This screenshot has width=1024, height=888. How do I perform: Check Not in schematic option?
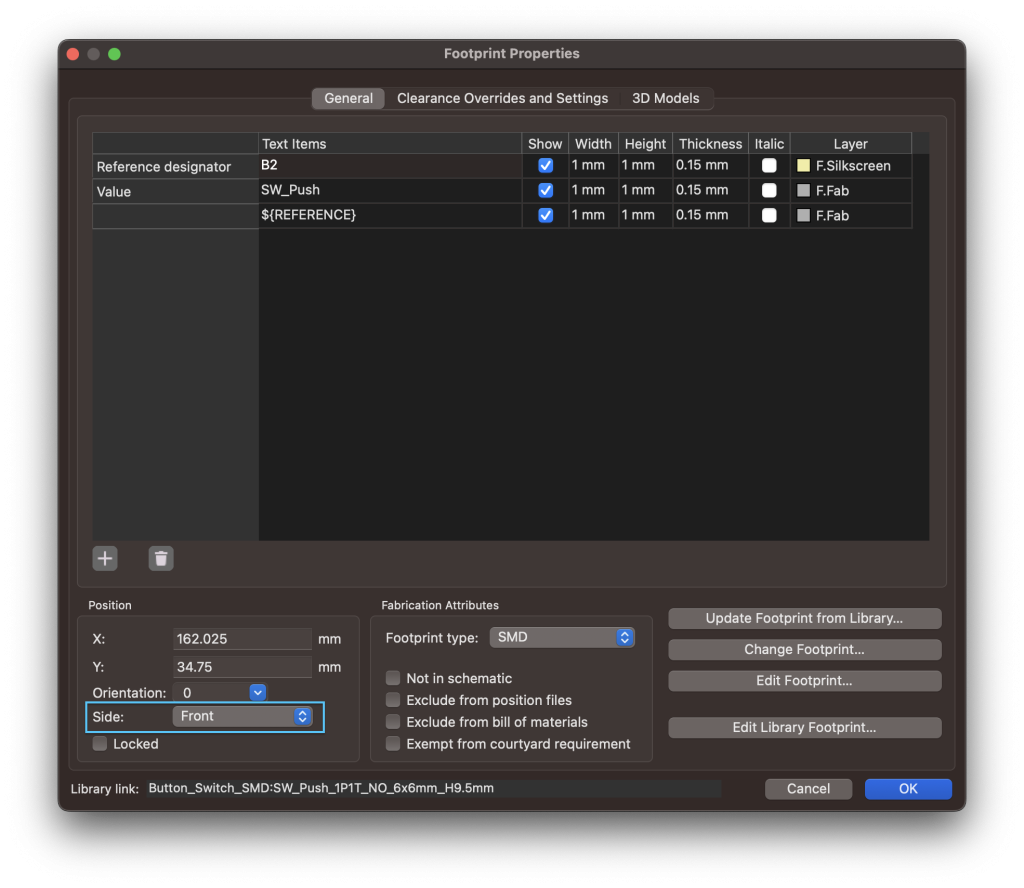point(393,678)
